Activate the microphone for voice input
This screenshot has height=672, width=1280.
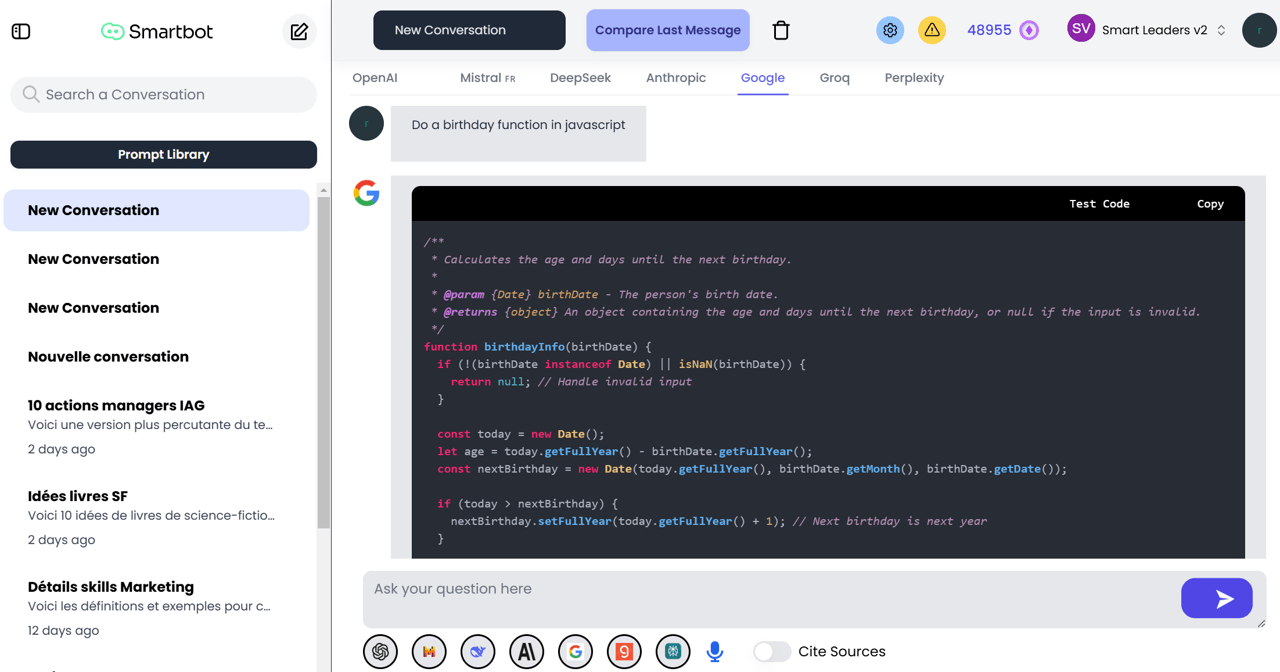pos(714,651)
